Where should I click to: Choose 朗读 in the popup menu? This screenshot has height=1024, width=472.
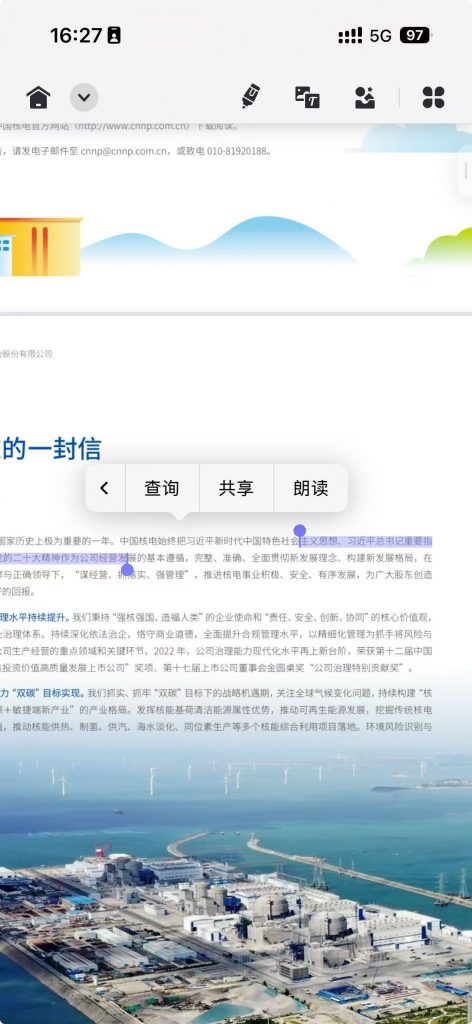coord(311,488)
